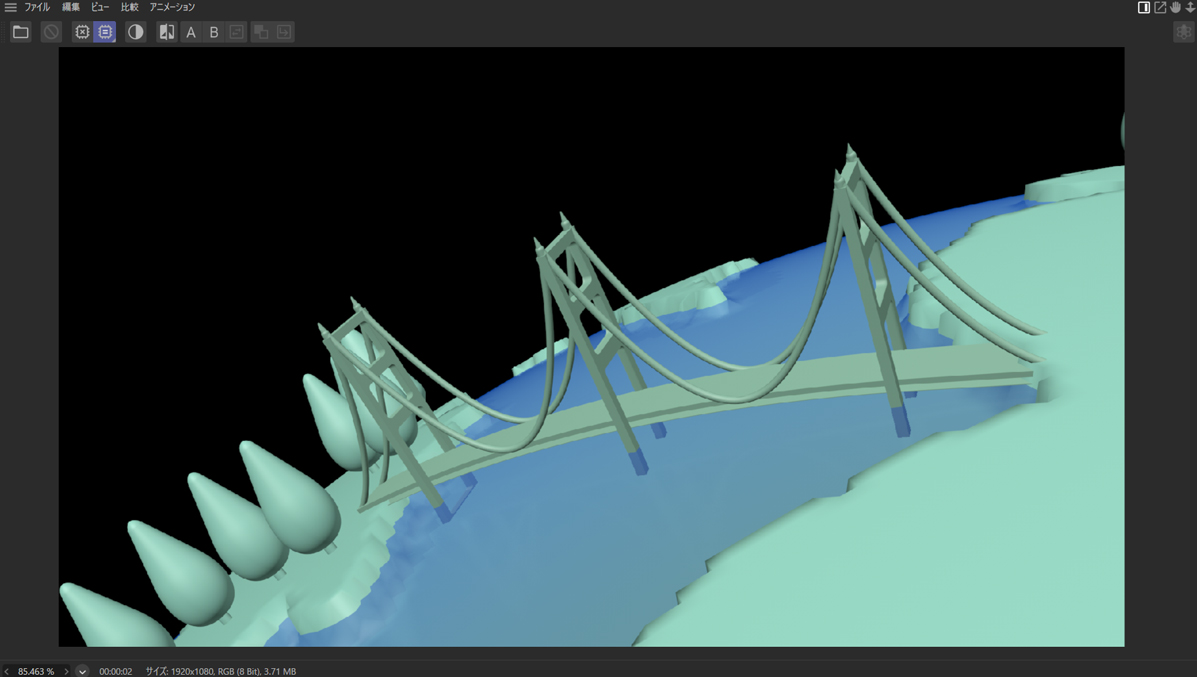This screenshot has height=677, width=1197.
Task: Set the current image as A
Action: (x=191, y=32)
